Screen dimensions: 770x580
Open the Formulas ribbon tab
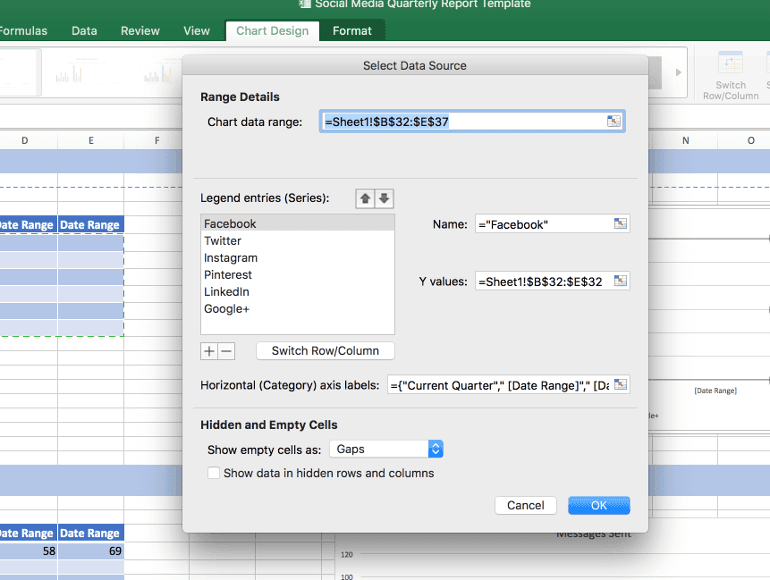pos(24,31)
